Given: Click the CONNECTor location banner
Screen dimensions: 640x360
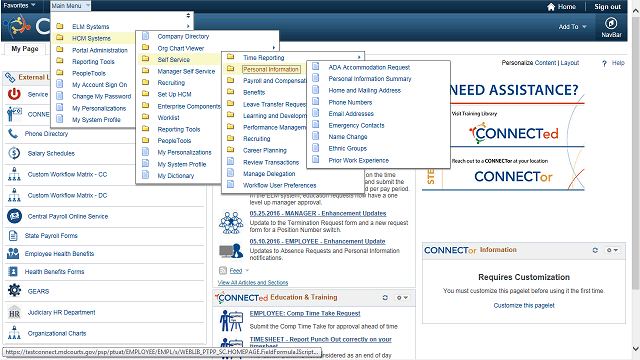Looking at the screenshot, I should point(513,177).
